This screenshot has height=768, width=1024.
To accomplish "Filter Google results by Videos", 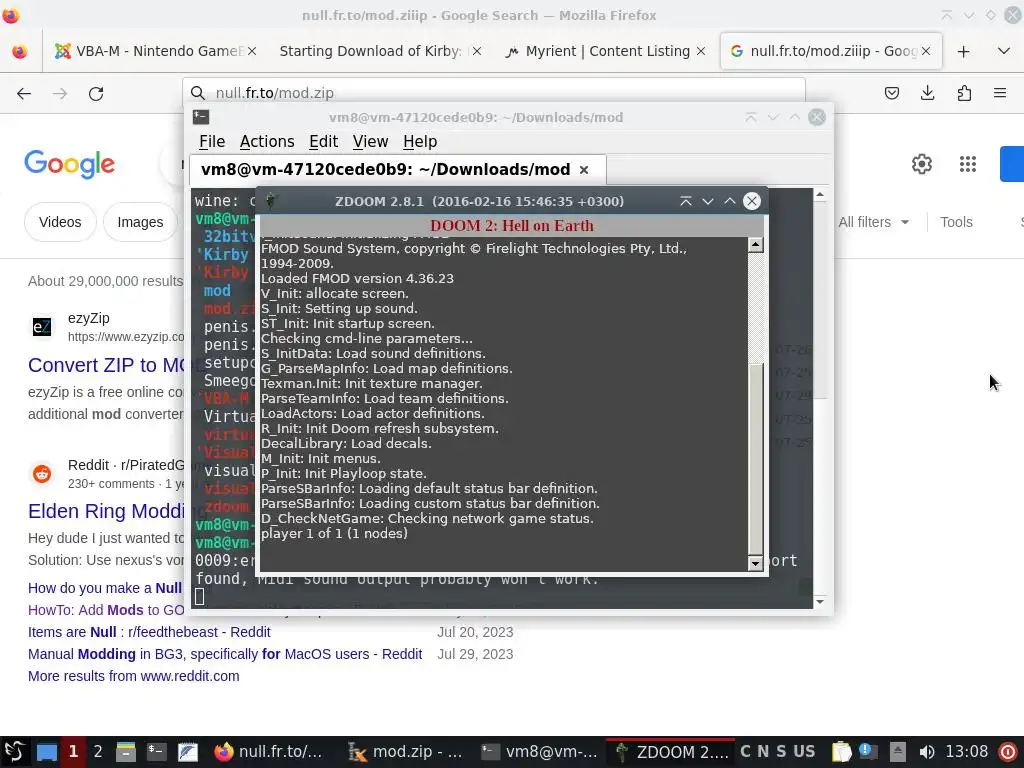I will [60, 222].
